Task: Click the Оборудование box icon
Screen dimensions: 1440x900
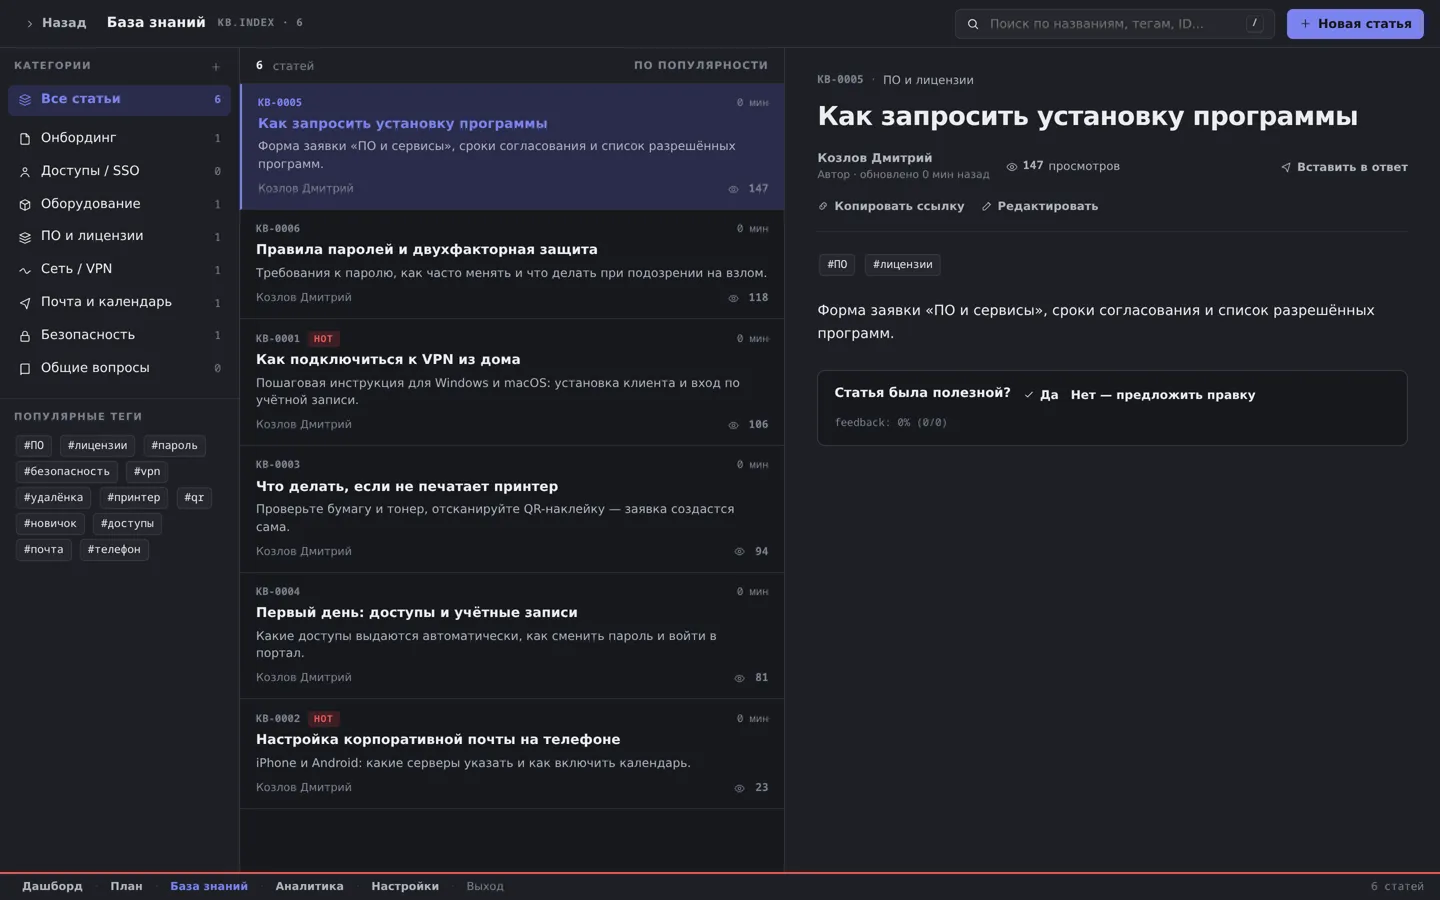Action: [25, 205]
